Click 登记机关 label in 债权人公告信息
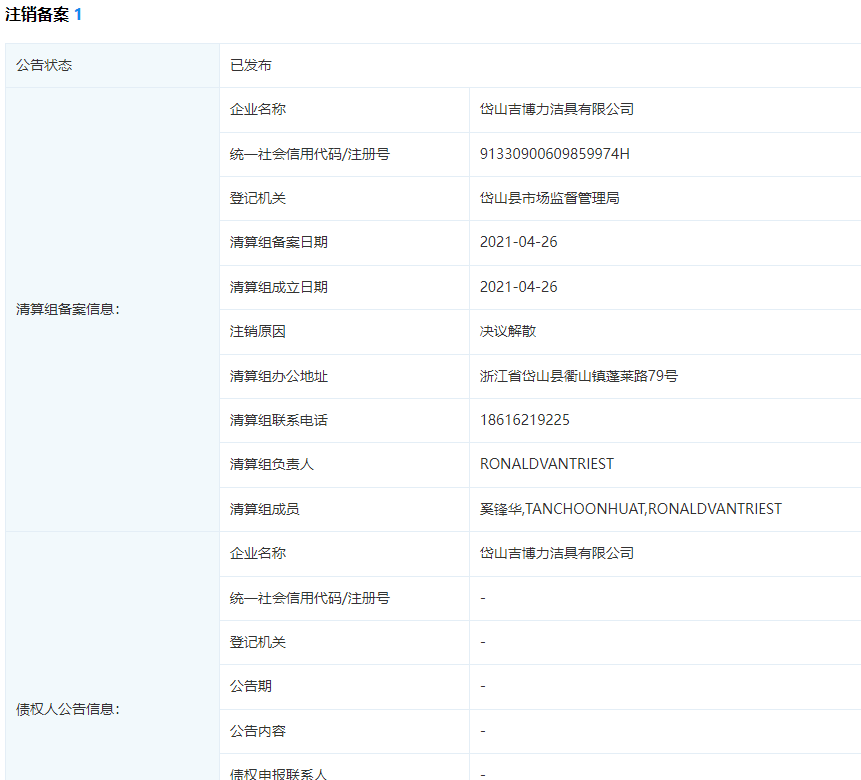This screenshot has width=861, height=780. (258, 642)
